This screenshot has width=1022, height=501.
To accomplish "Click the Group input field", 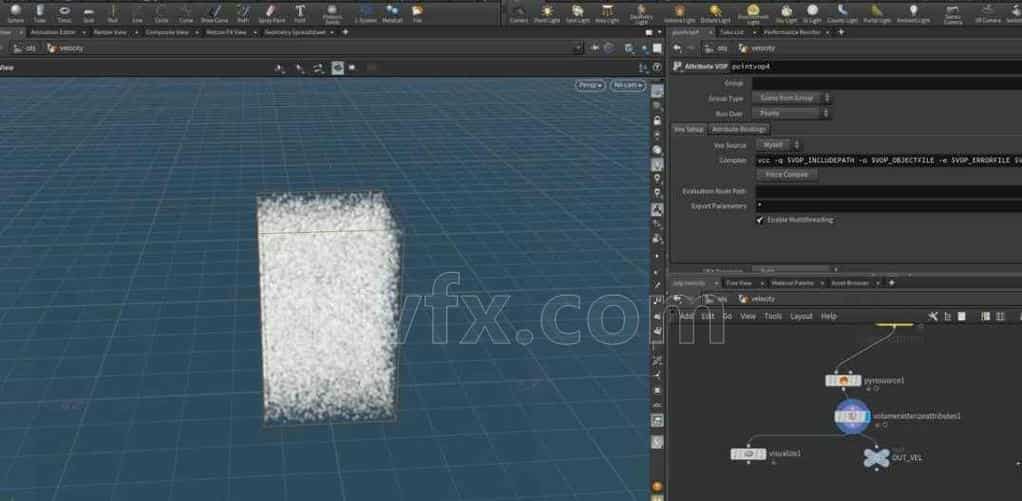I will pyautogui.click(x=885, y=83).
